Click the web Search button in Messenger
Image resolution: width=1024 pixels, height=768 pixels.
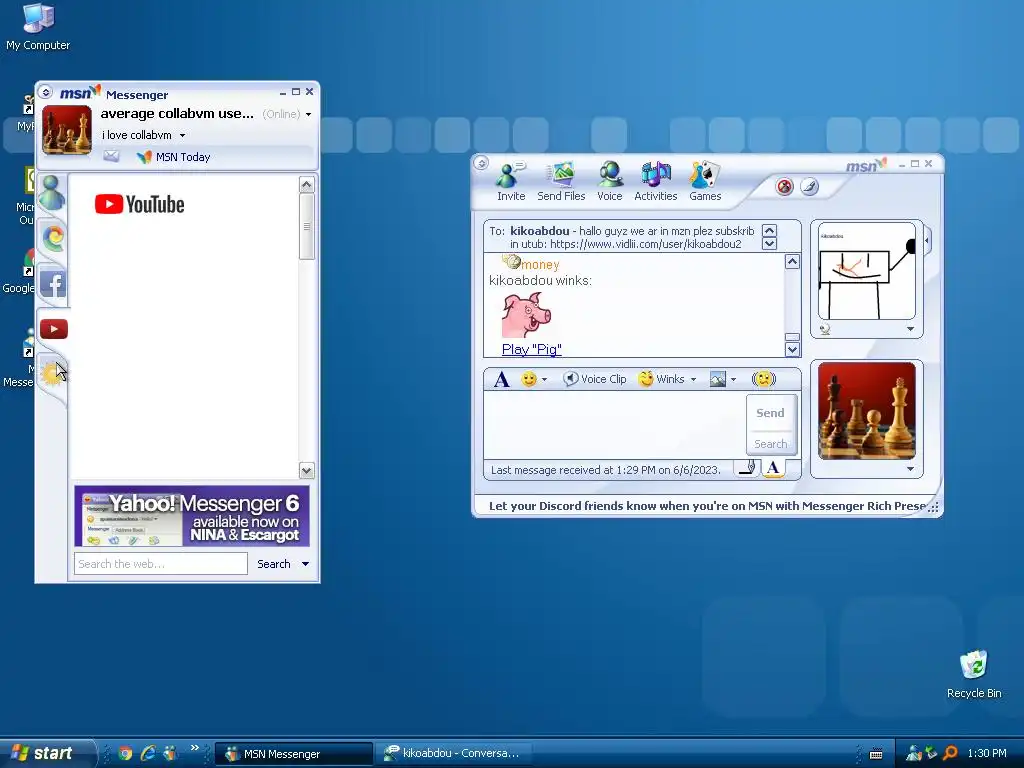tap(274, 564)
